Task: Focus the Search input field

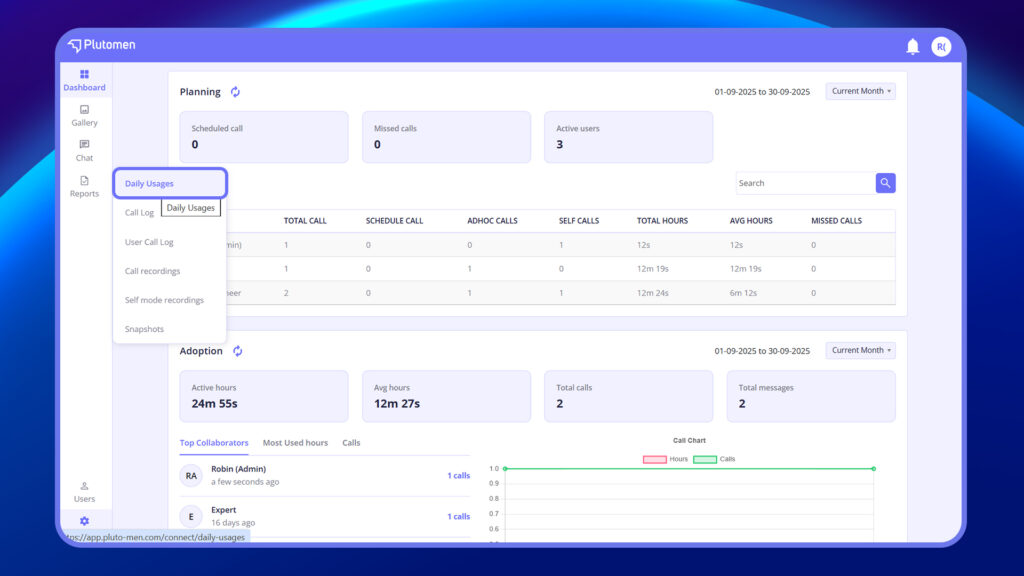Action: 805,183
